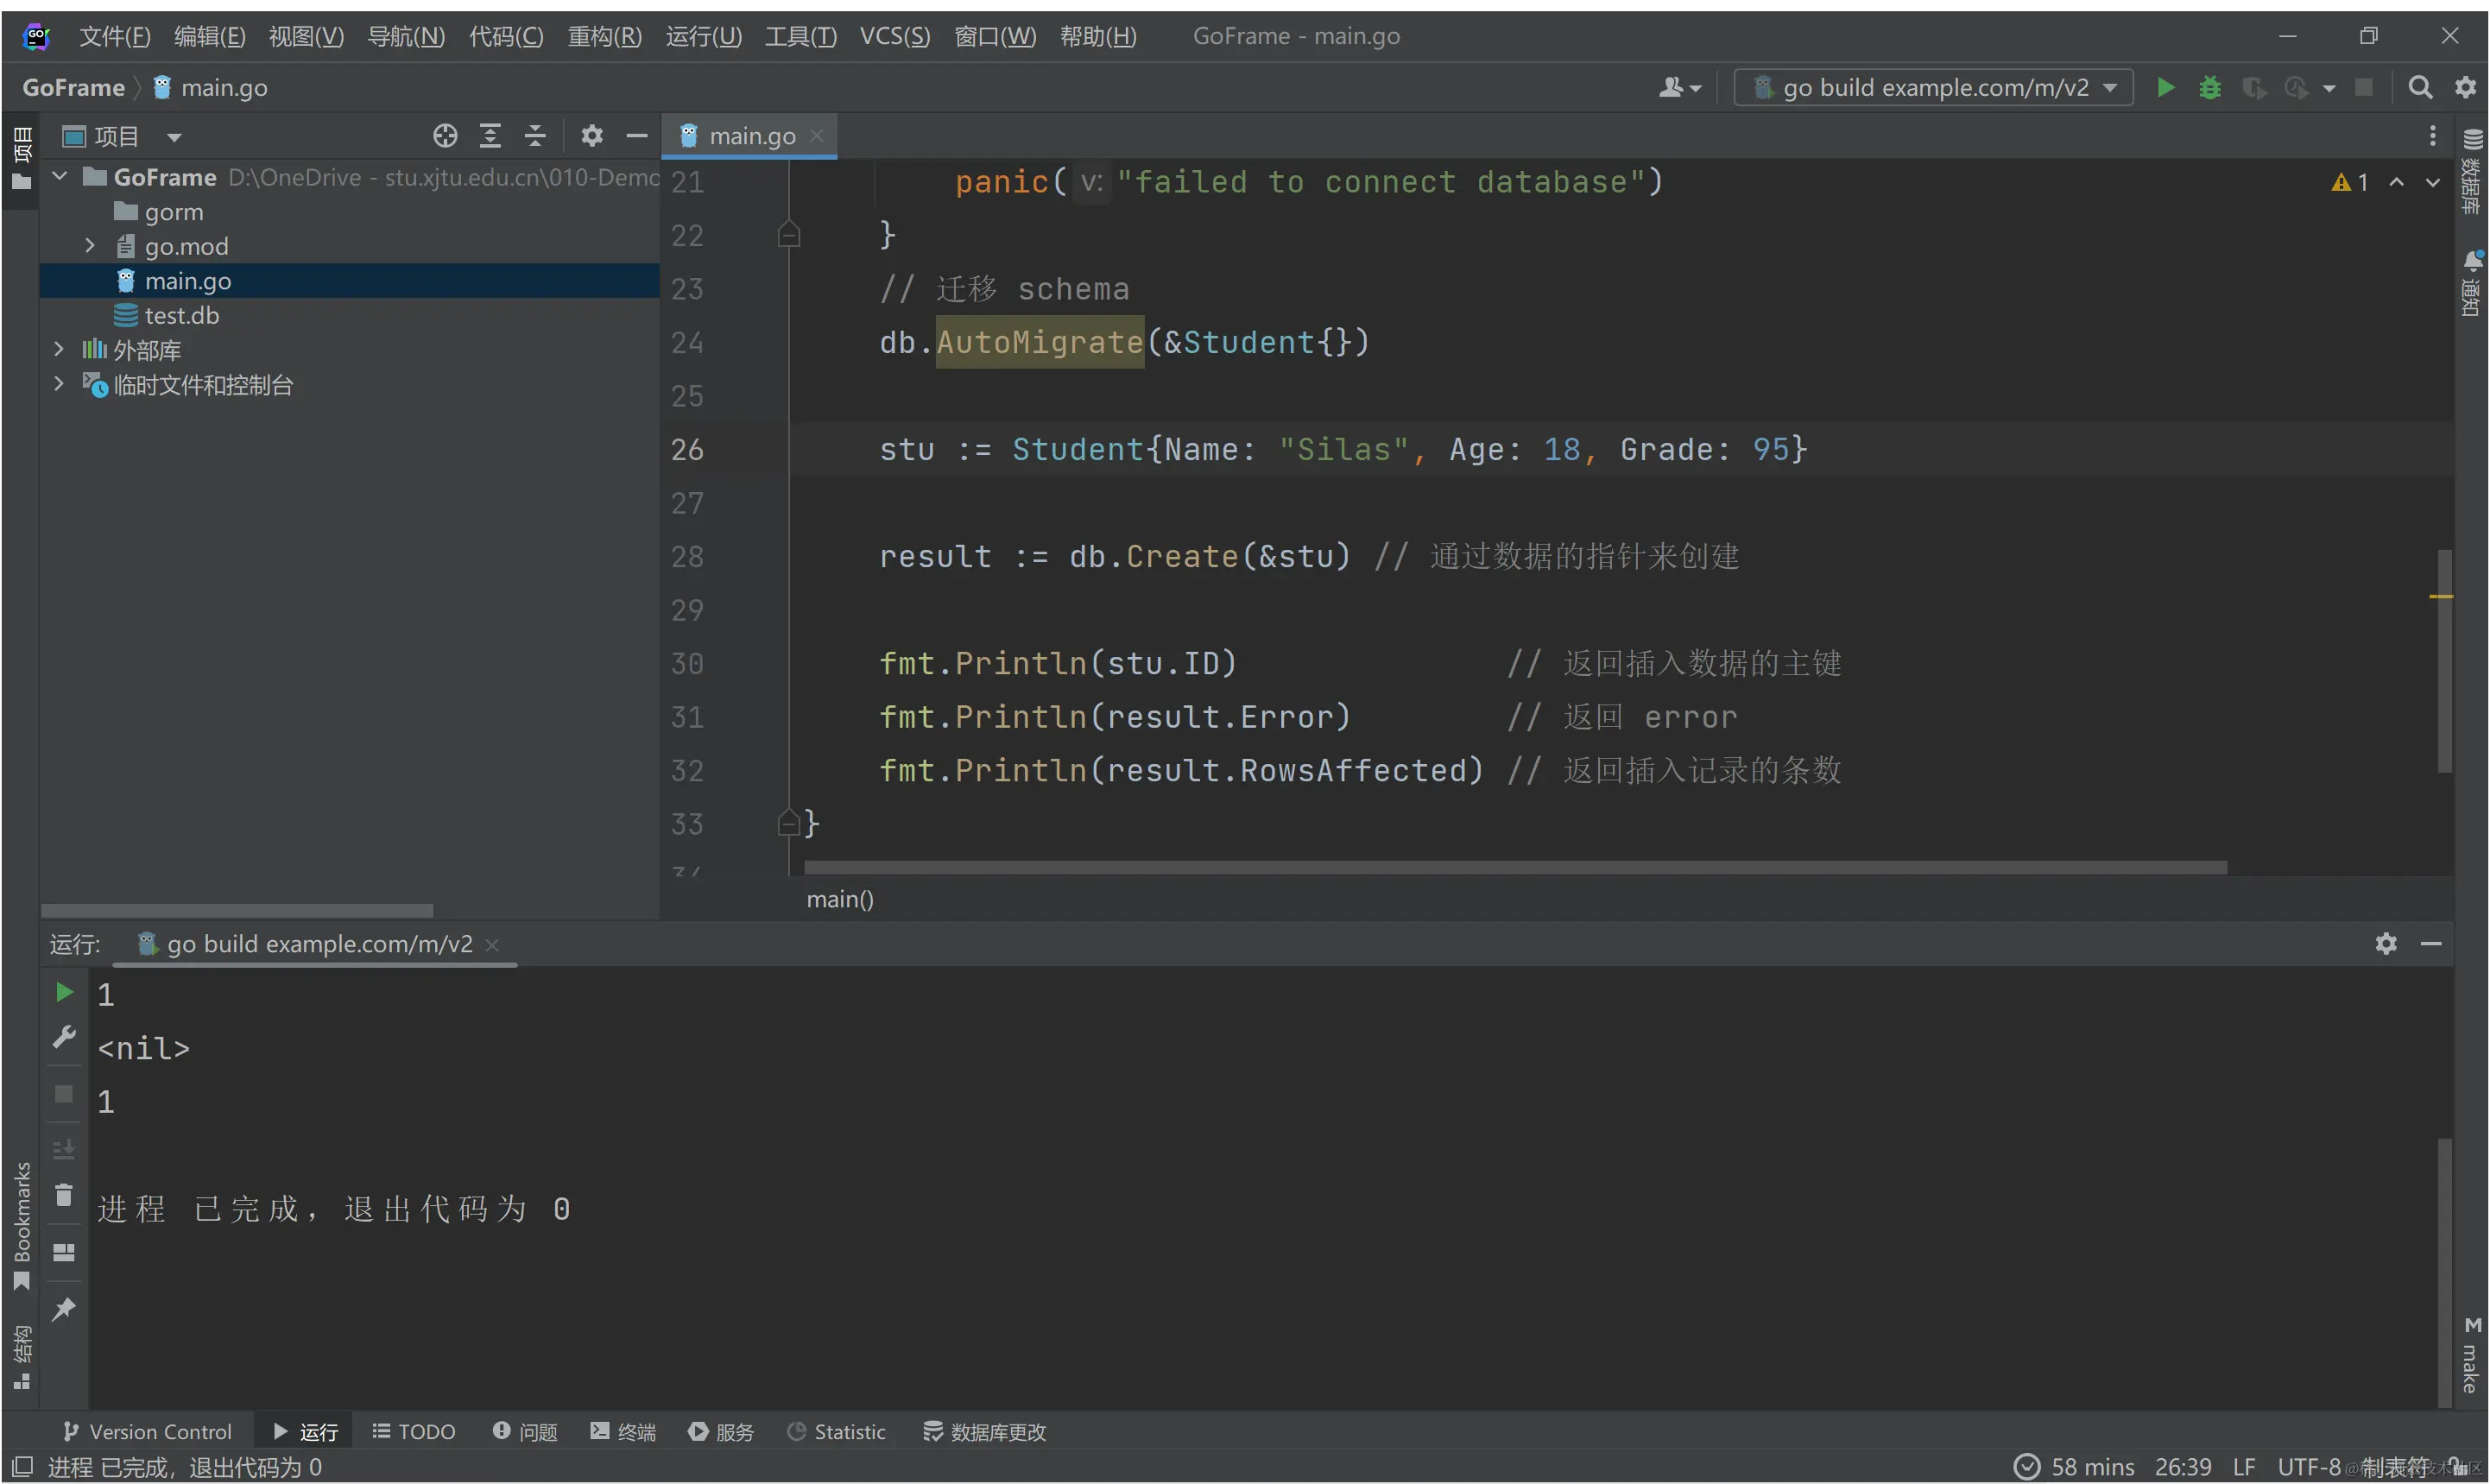This screenshot has width=2490, height=1484.
Task: Clear run console with trash icon
Action: [64, 1196]
